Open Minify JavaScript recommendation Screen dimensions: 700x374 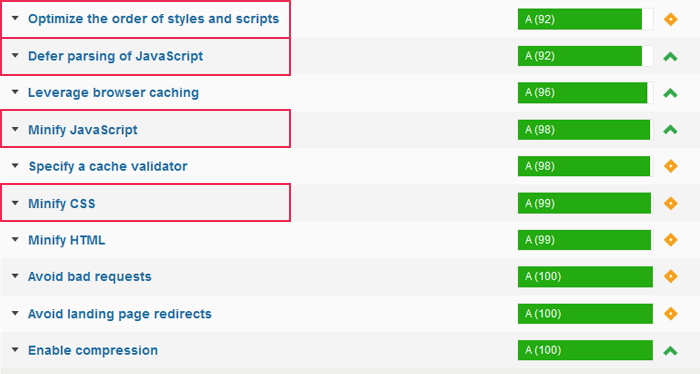pos(83,130)
